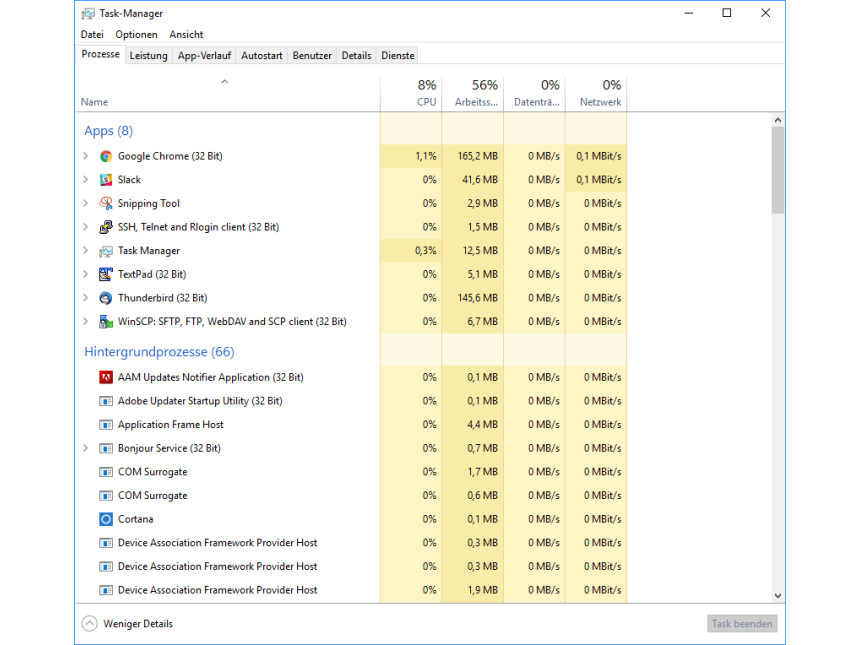Select the Prozesse tab
This screenshot has height=645, width=860.
(x=100, y=54)
